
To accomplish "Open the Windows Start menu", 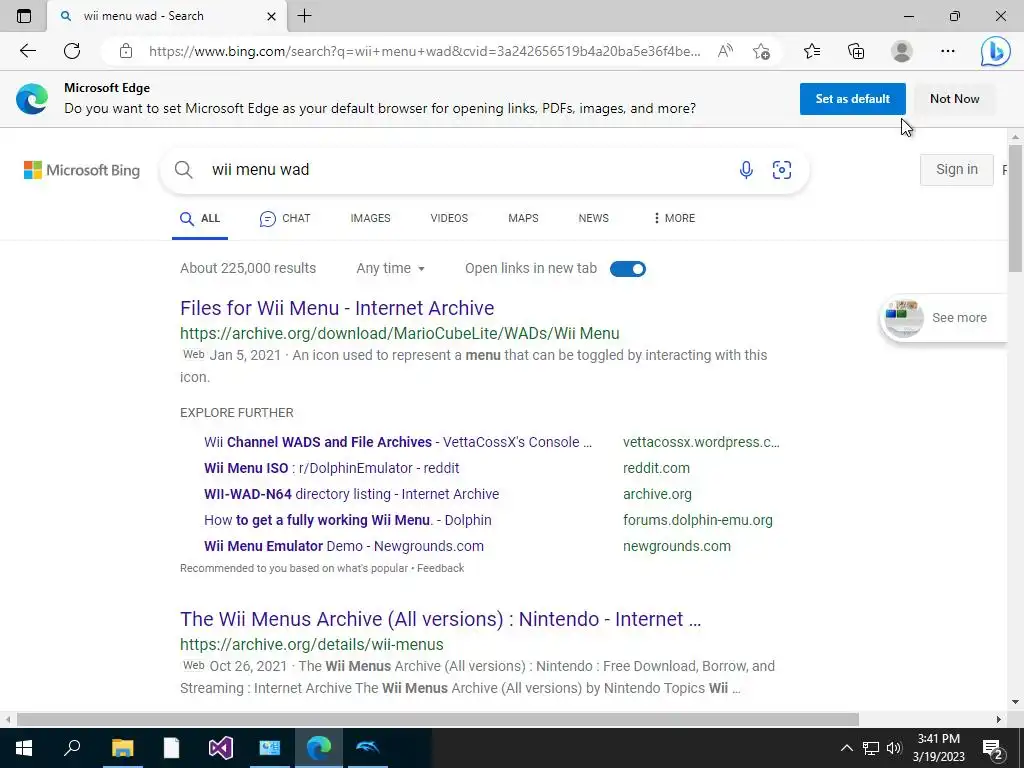I will tap(24, 748).
